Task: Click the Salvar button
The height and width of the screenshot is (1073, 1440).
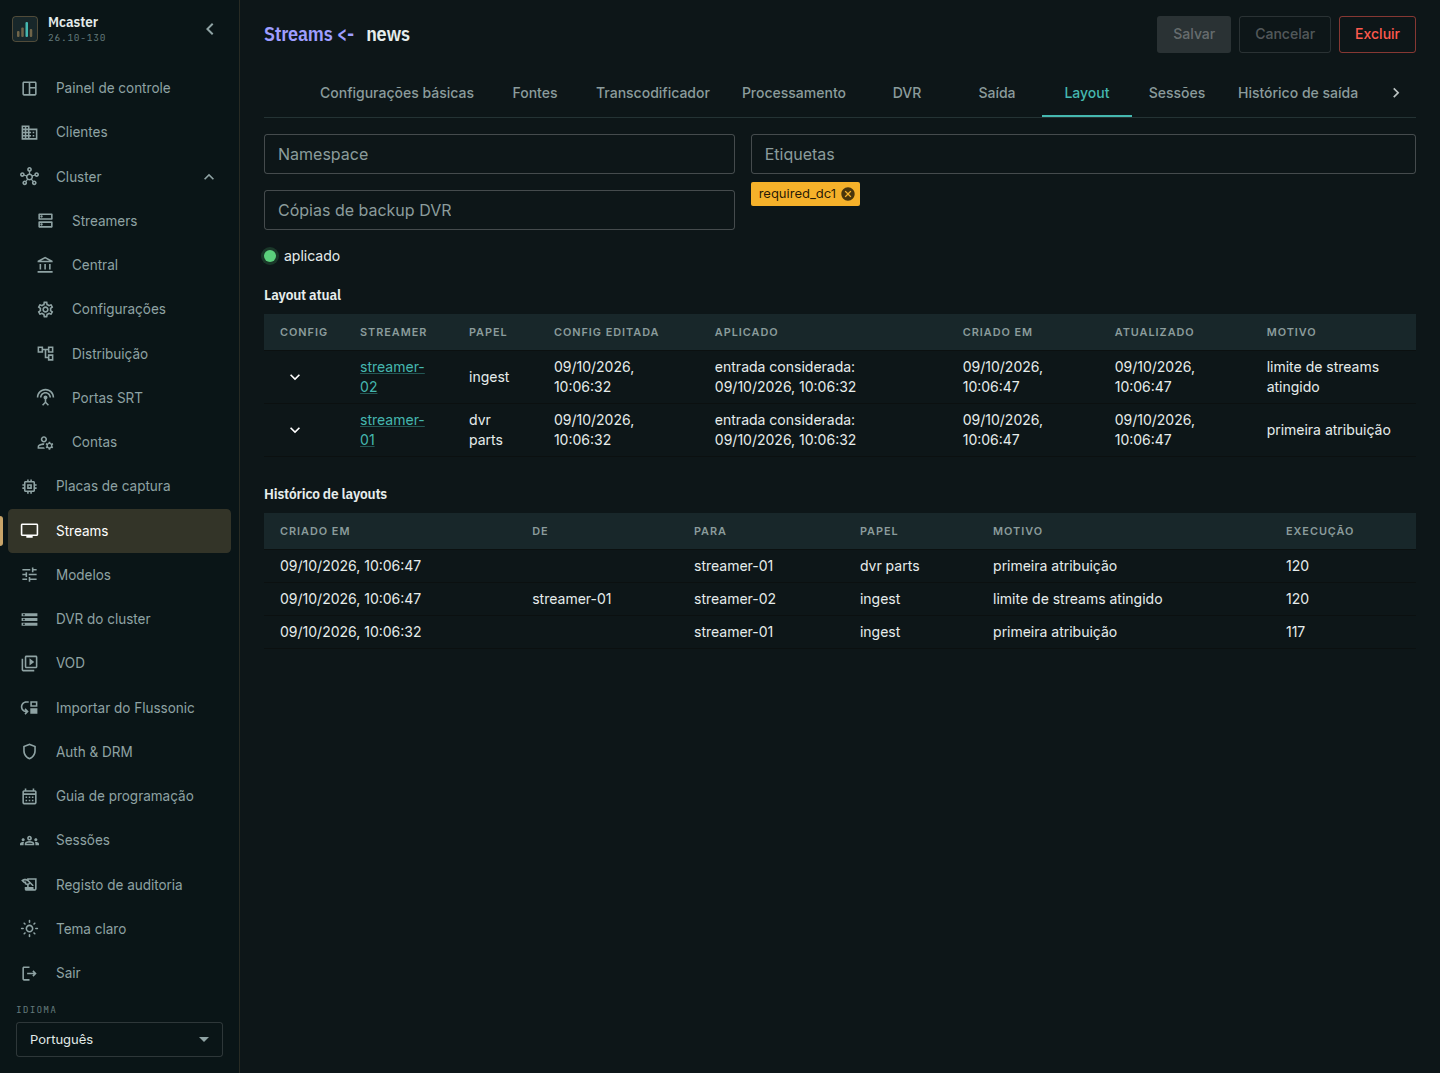Action: point(1194,34)
